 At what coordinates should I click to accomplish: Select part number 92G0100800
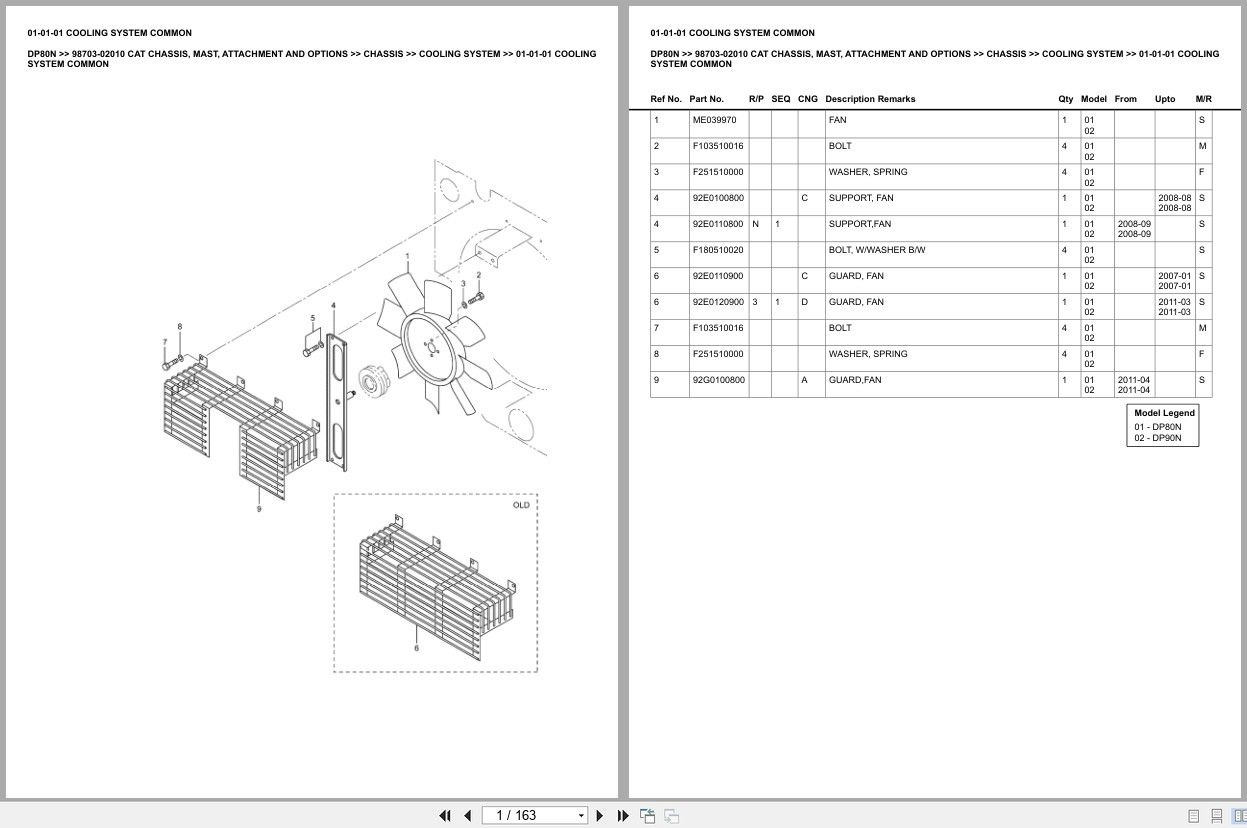(x=718, y=380)
